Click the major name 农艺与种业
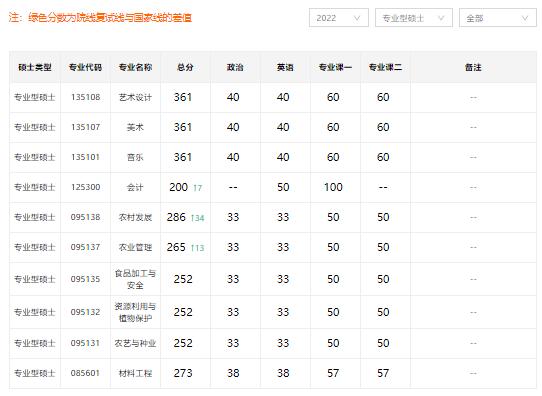Image resolution: width=542 pixels, height=396 pixels. 135,343
